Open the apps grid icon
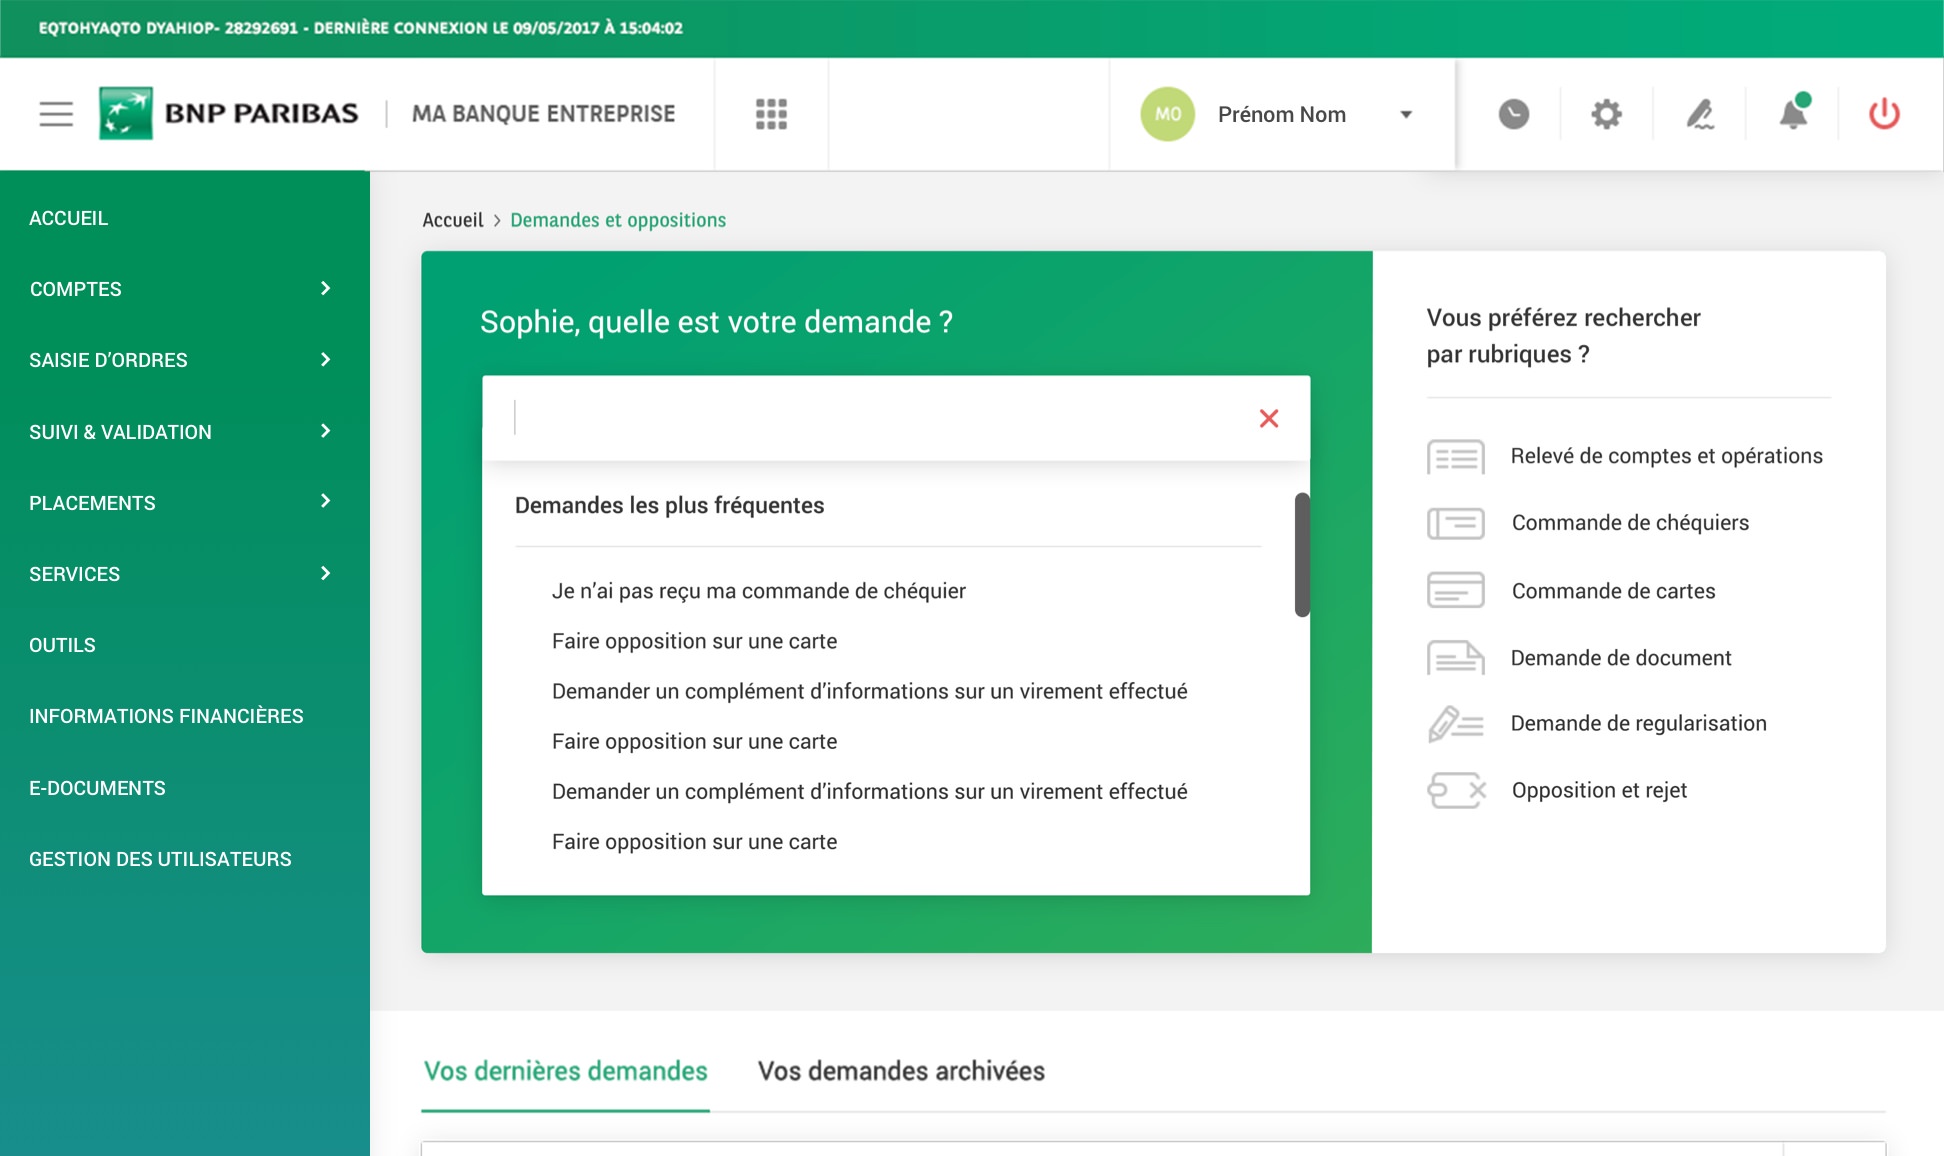Viewport: 1944px width, 1156px height. pos(771,114)
